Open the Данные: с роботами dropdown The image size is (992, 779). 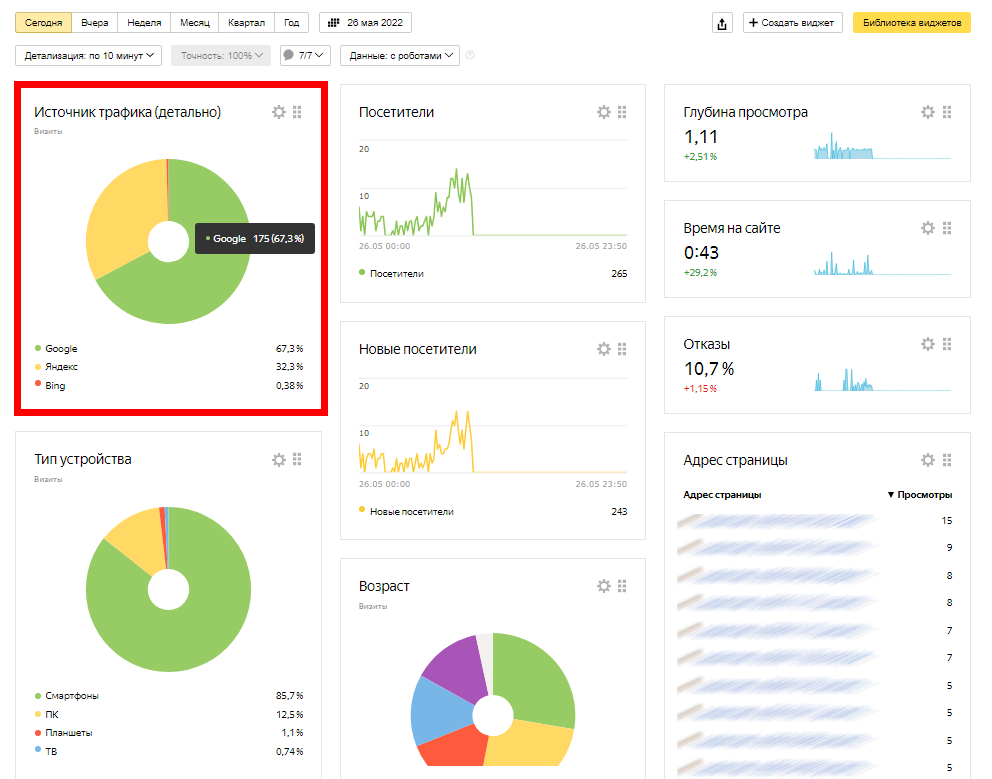[400, 56]
